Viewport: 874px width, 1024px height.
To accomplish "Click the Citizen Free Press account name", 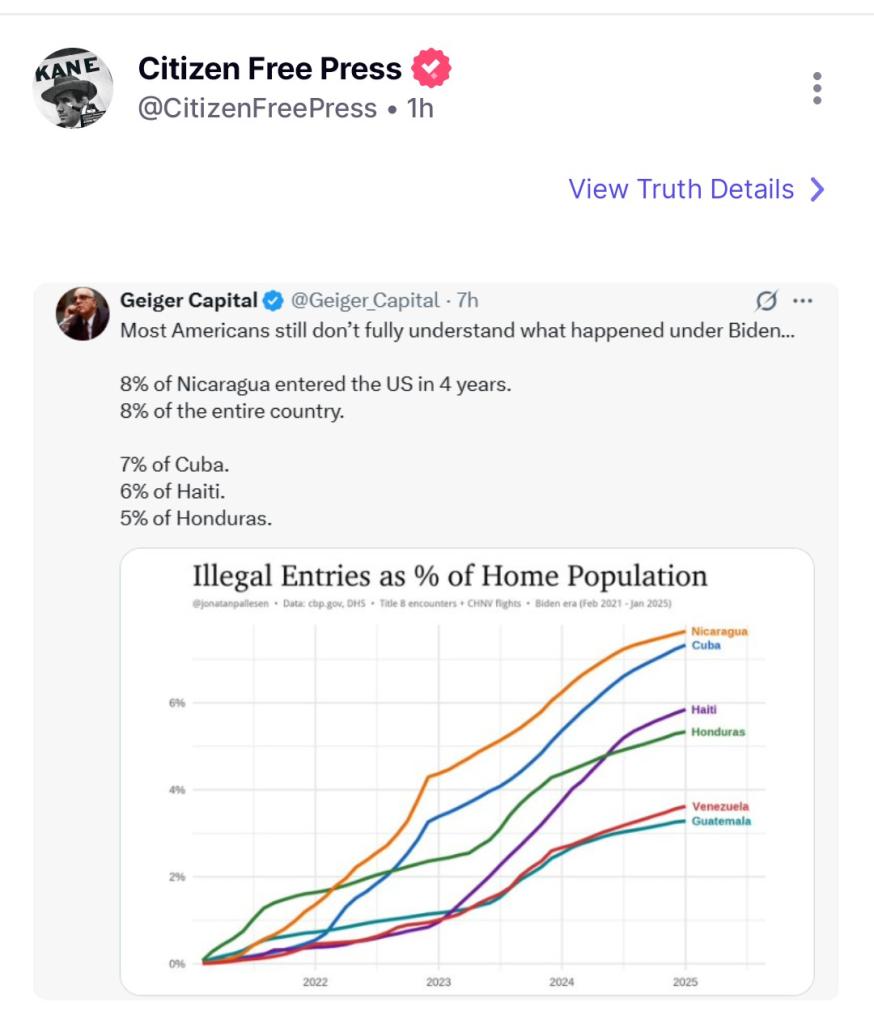I will pyautogui.click(x=269, y=69).
